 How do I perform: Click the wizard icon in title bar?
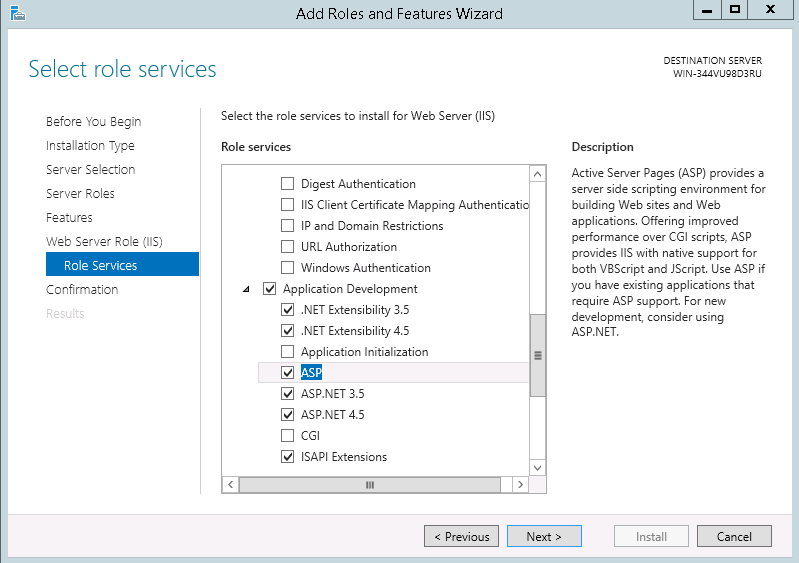(x=17, y=13)
